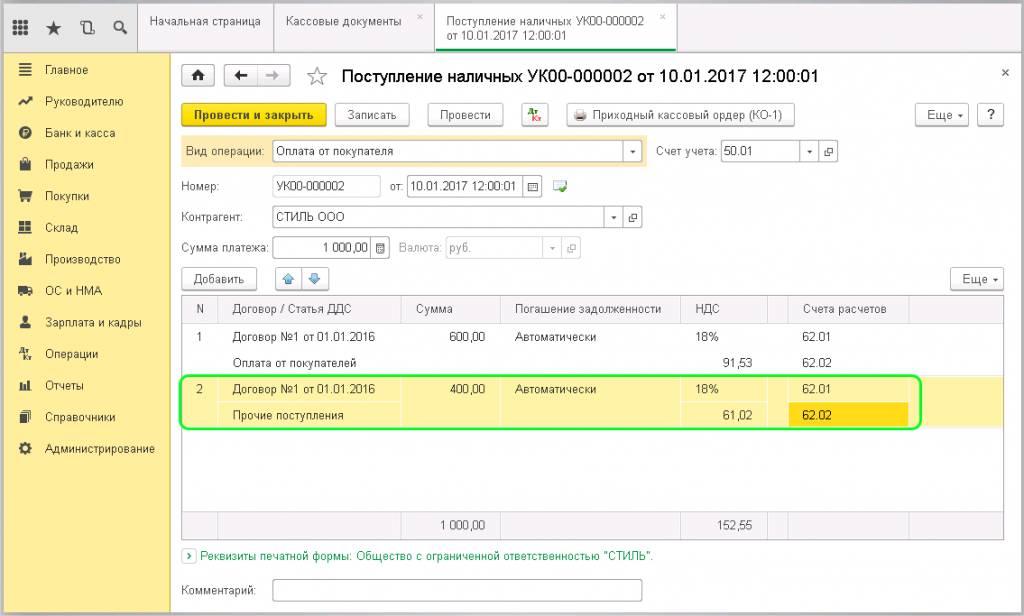Open Favorites star in top bar
Image resolution: width=1024 pixels, height=616 pixels.
click(54, 27)
